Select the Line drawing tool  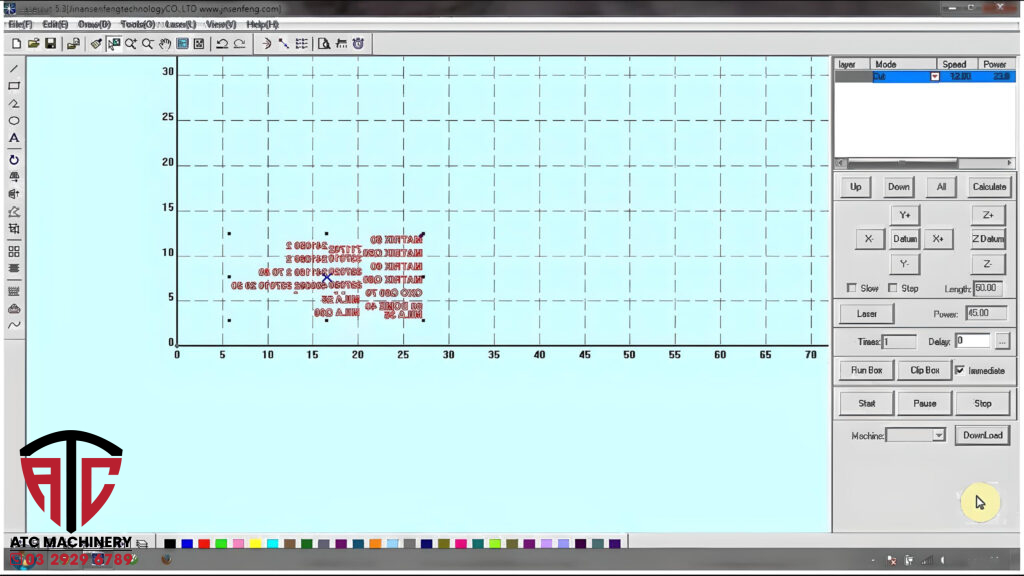pos(14,69)
